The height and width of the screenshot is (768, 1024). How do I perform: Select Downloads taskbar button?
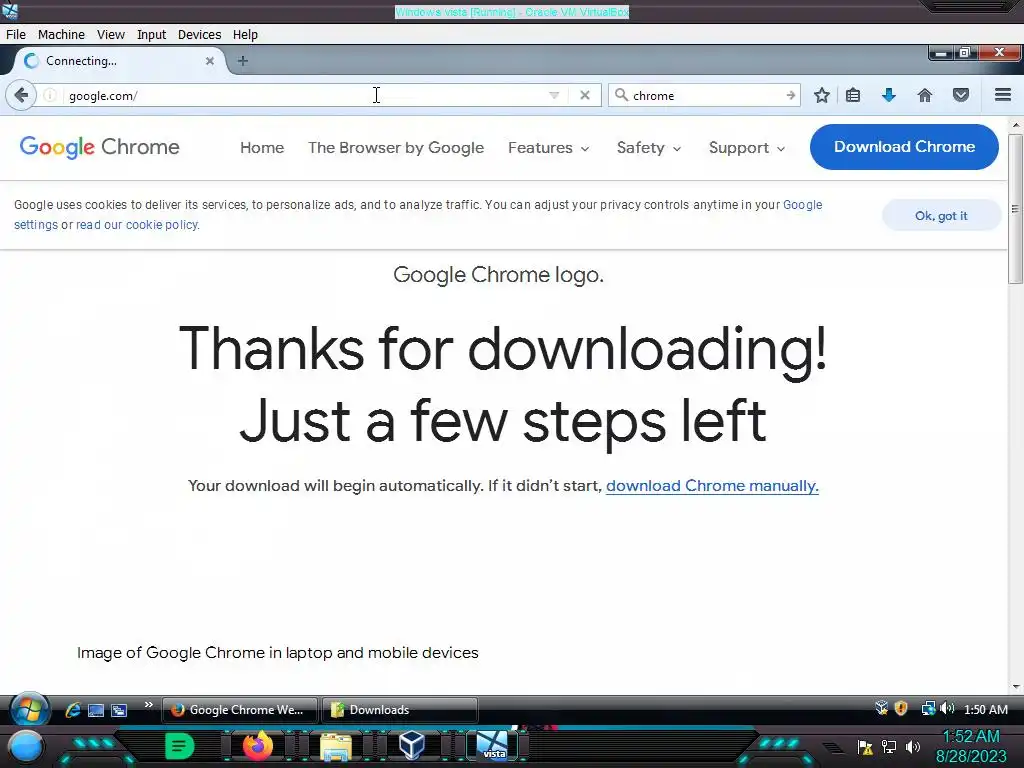tap(399, 710)
